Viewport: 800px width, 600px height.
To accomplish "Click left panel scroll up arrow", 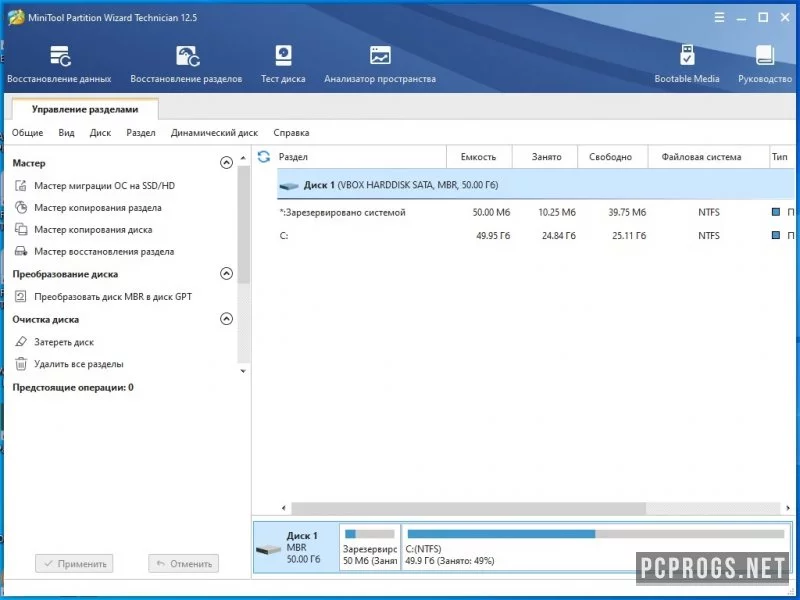I will 243,158.
